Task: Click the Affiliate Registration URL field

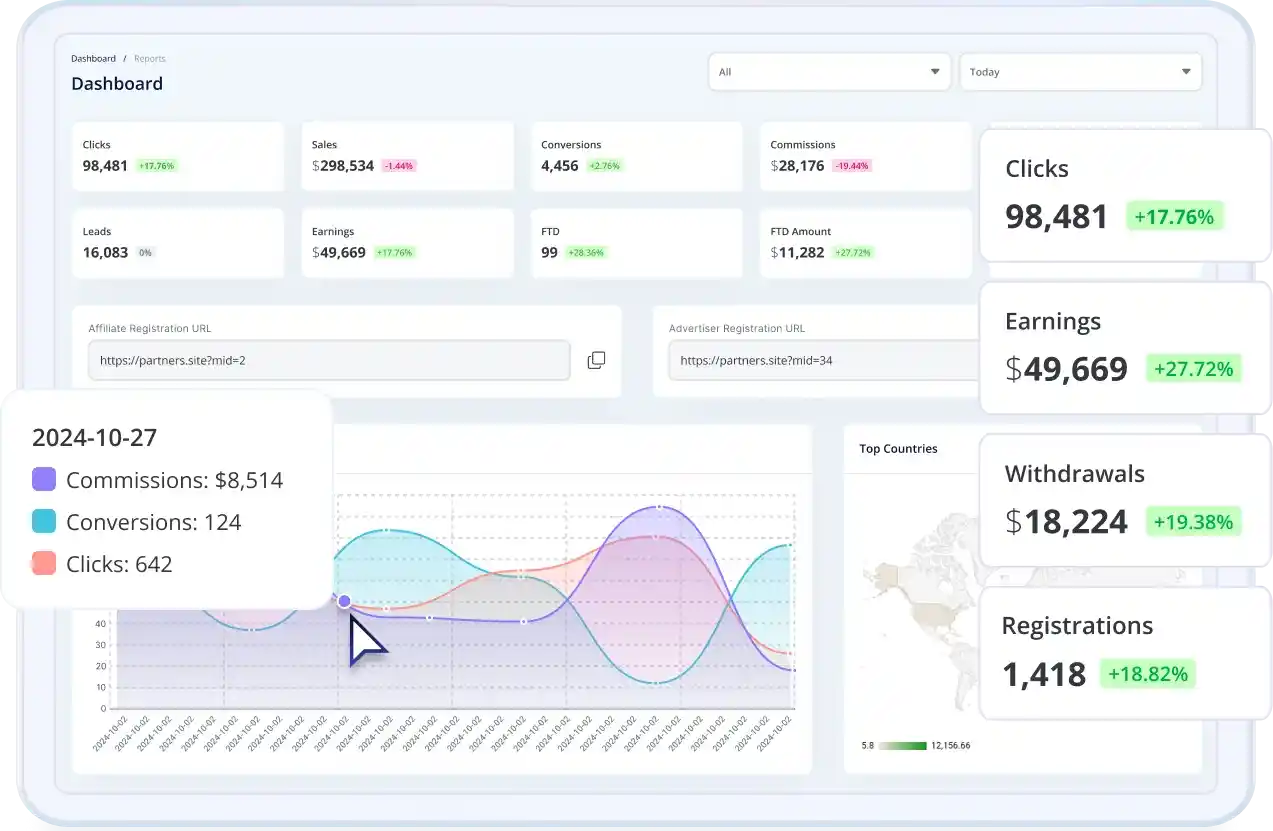Action: click(329, 360)
